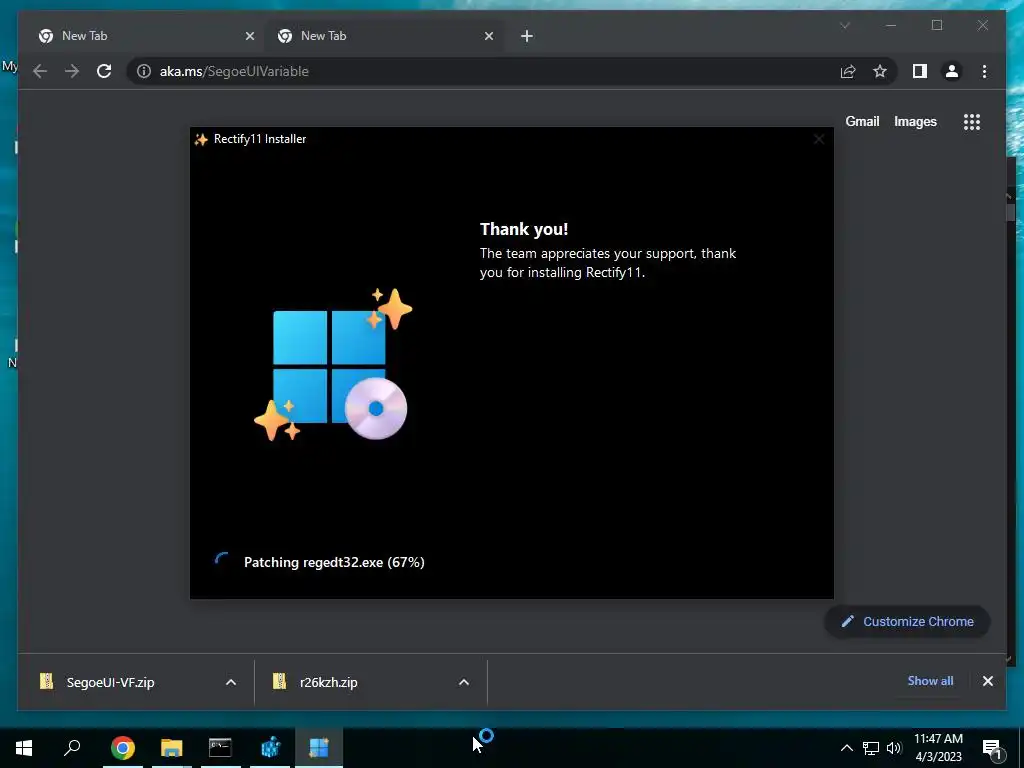1024x768 pixels.
Task: Open Command Prompt taskbar icon
Action: pyautogui.click(x=220, y=748)
